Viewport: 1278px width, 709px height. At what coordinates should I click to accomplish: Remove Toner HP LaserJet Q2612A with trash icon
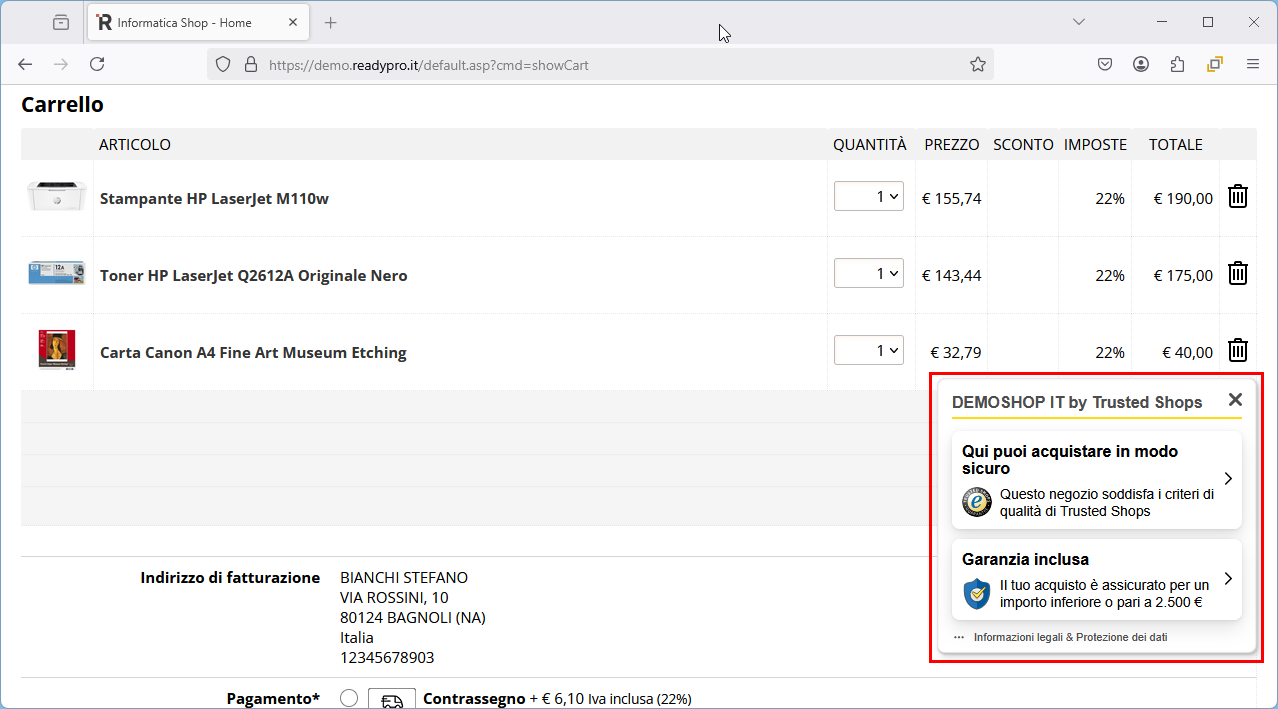[1238, 273]
